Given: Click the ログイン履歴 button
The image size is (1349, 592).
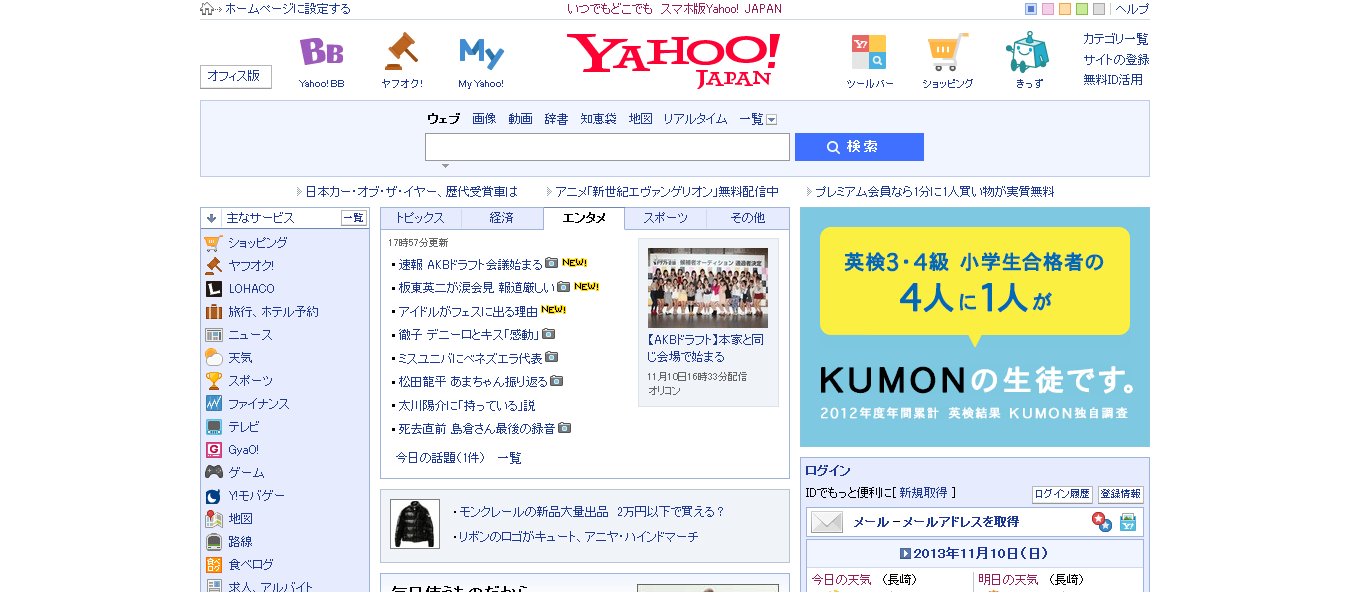Looking at the screenshot, I should click(1062, 494).
